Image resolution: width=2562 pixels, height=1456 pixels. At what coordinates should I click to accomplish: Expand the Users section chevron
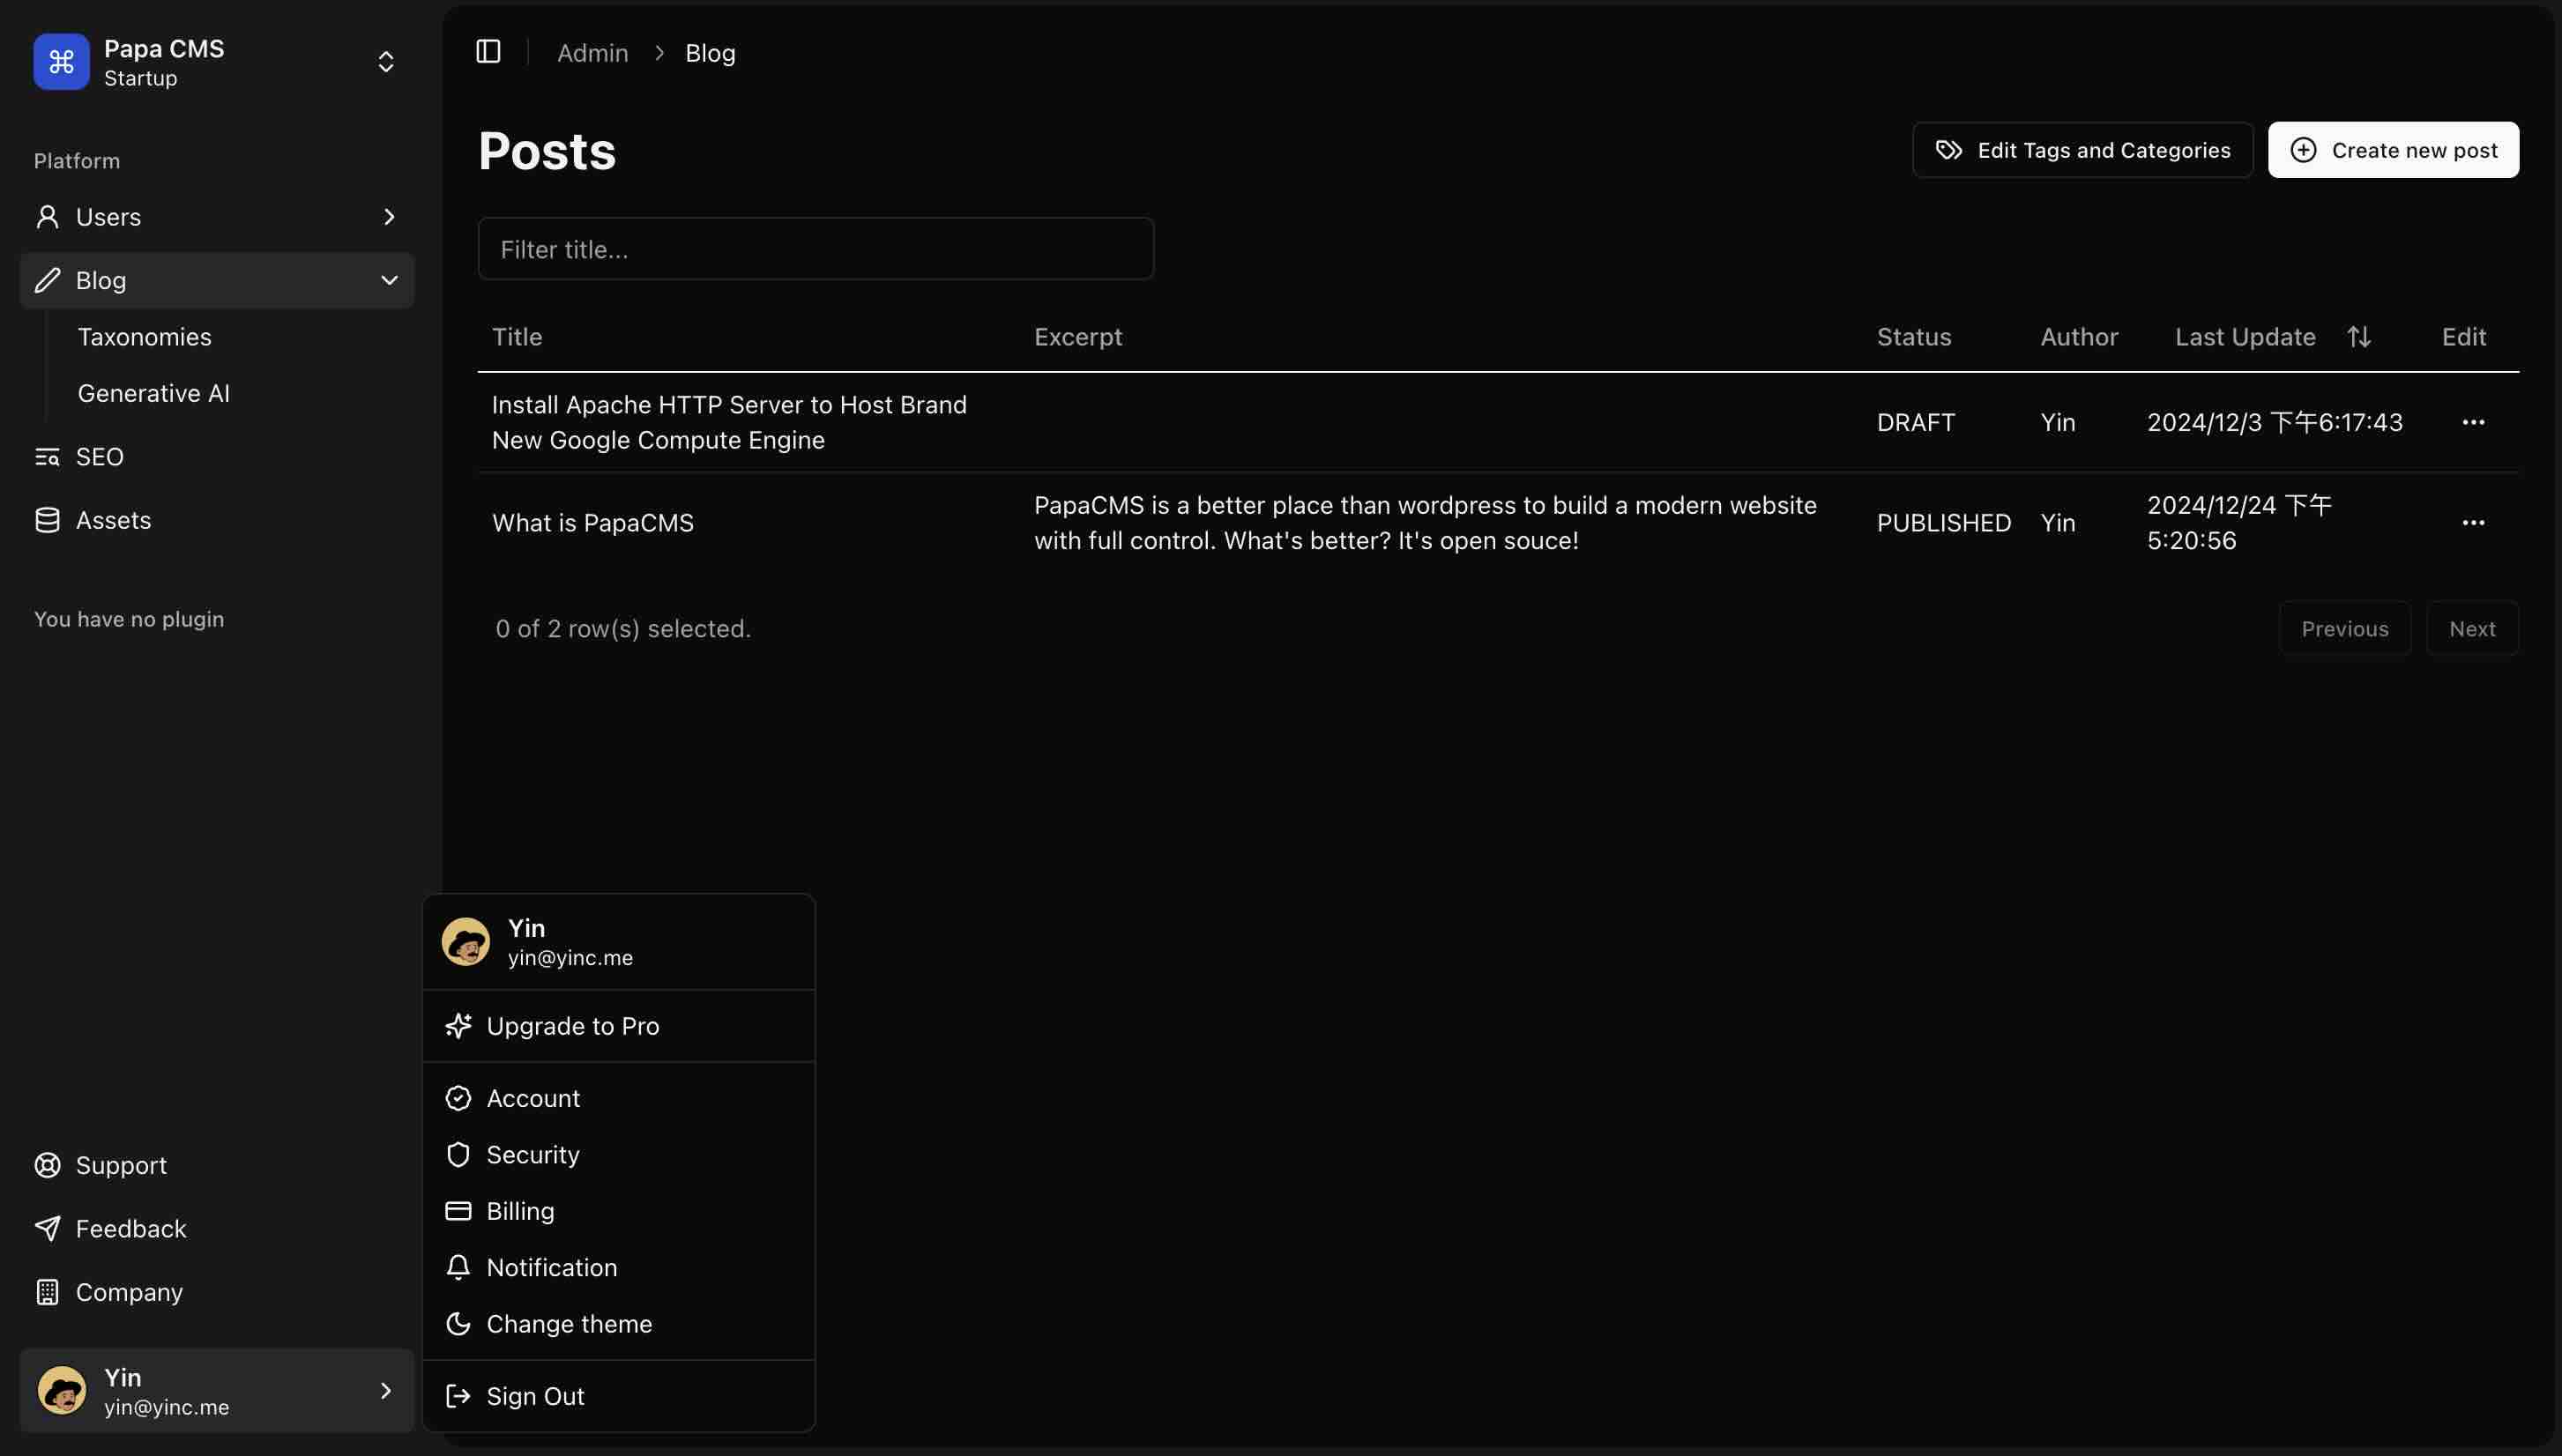coord(389,217)
